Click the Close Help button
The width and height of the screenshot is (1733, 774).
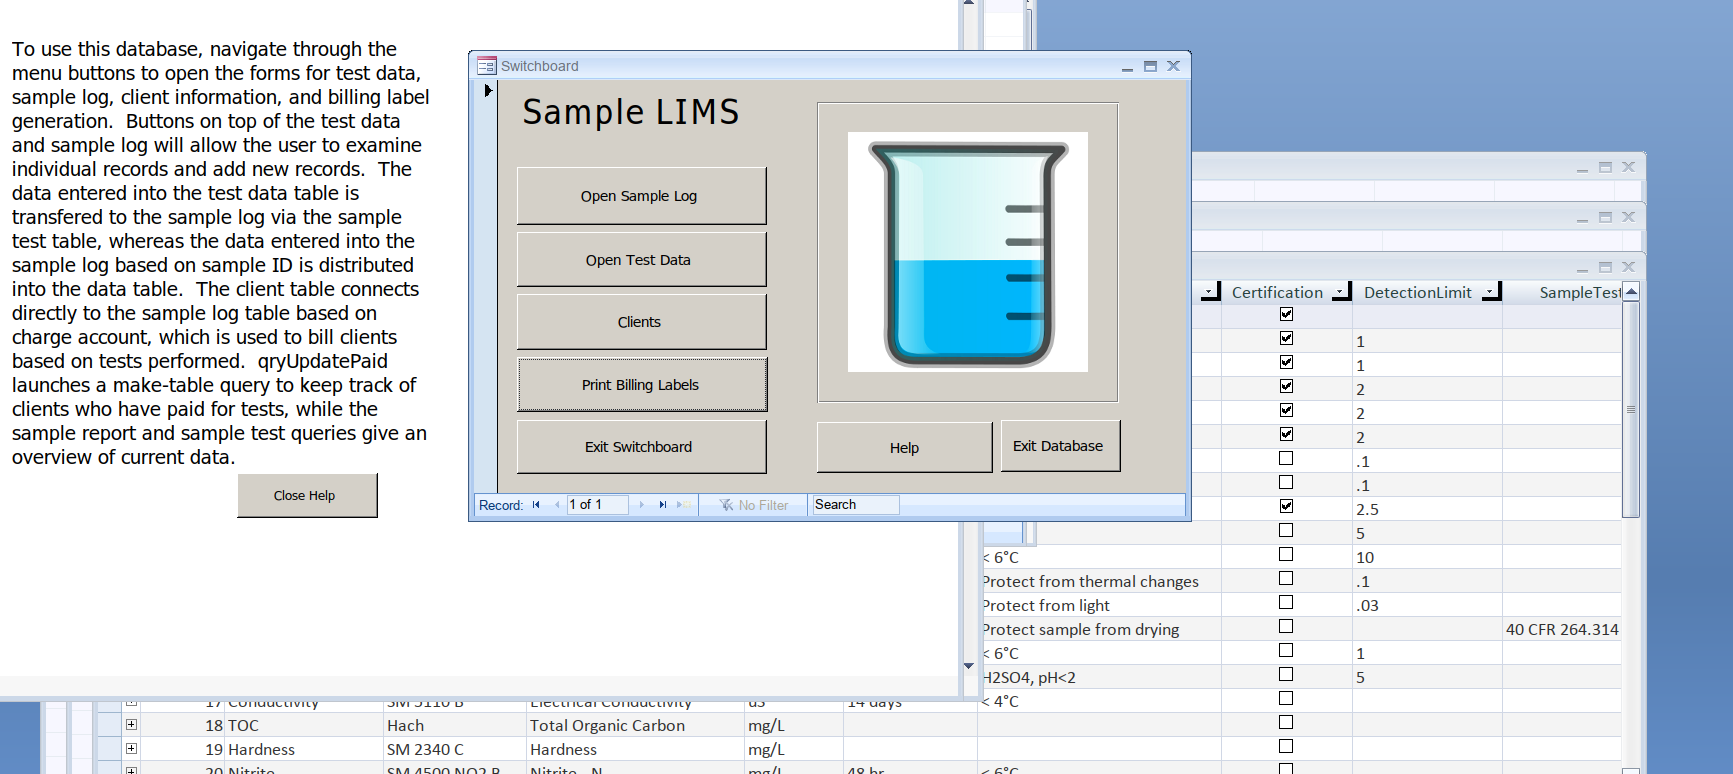[x=307, y=496]
